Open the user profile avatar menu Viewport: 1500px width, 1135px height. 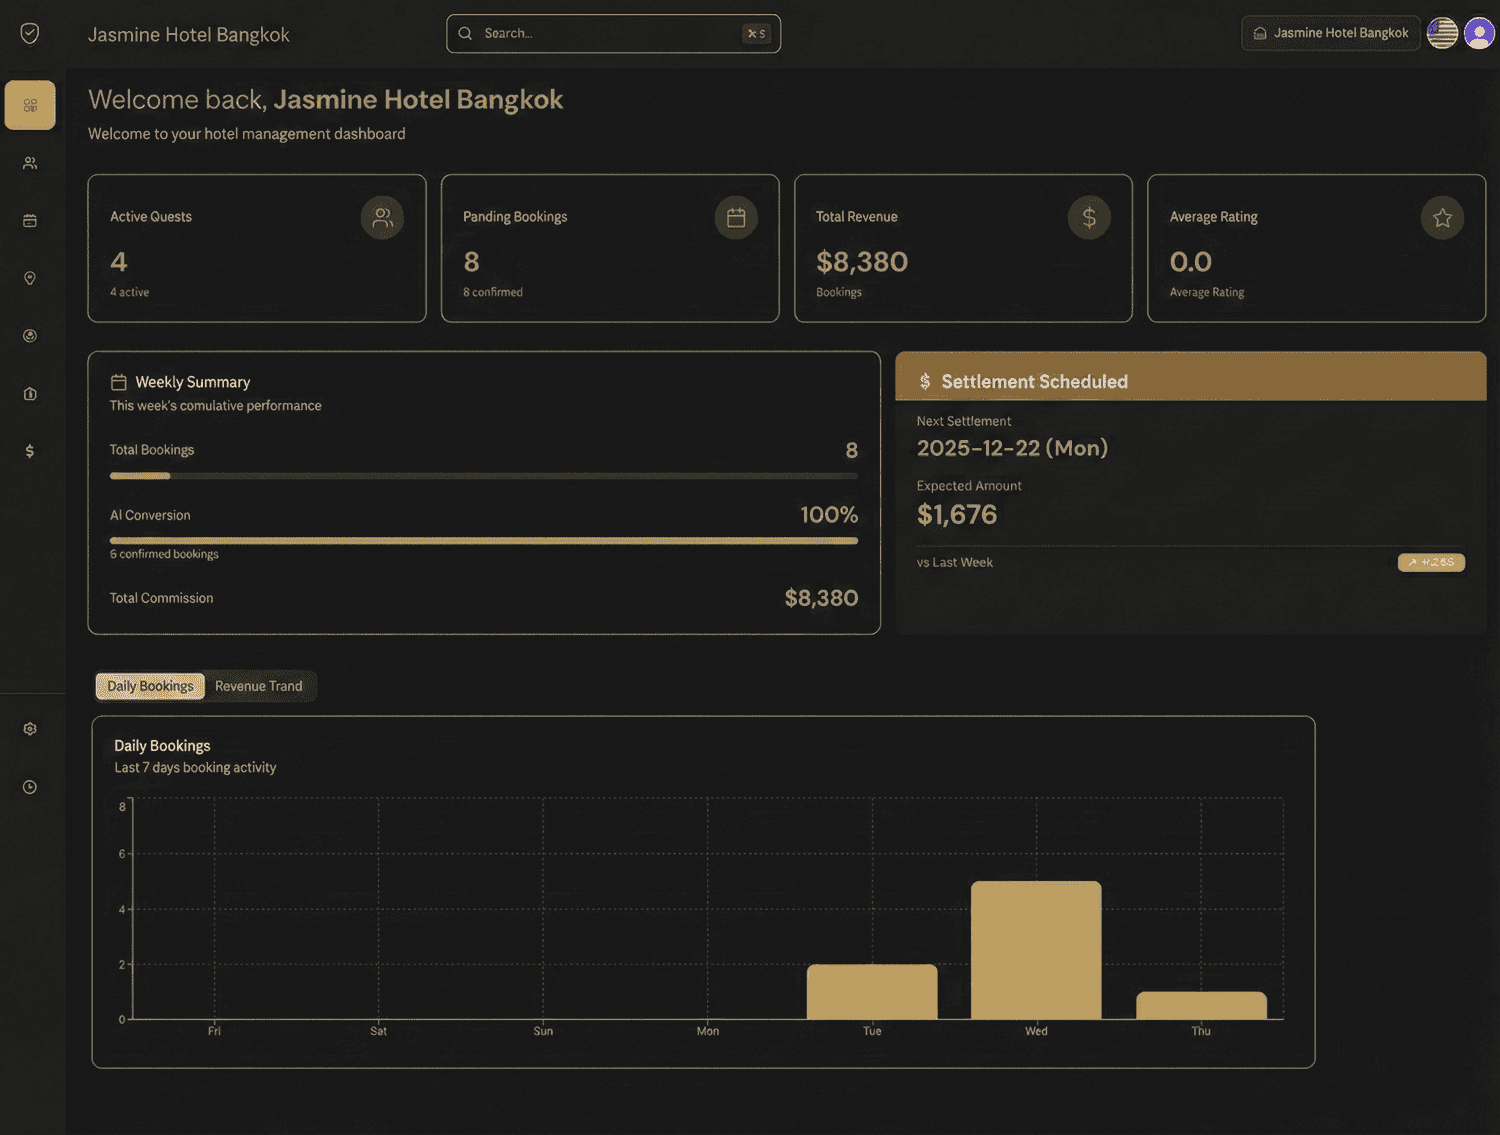click(x=1478, y=32)
